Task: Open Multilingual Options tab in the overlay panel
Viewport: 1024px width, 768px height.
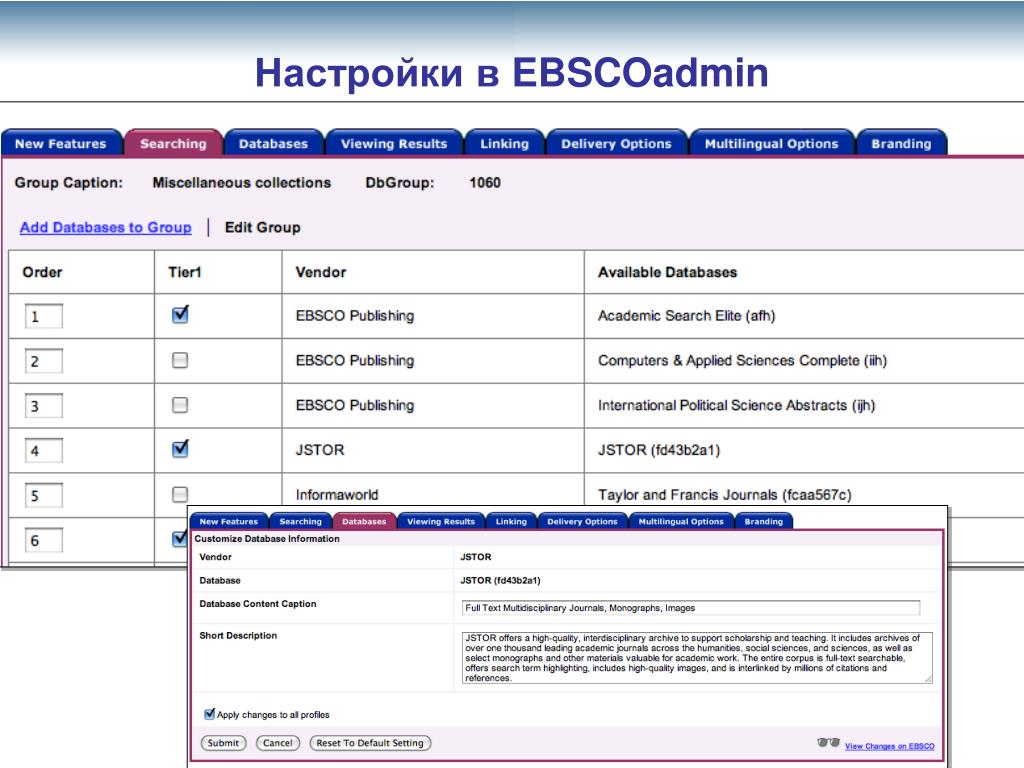Action: (x=680, y=521)
